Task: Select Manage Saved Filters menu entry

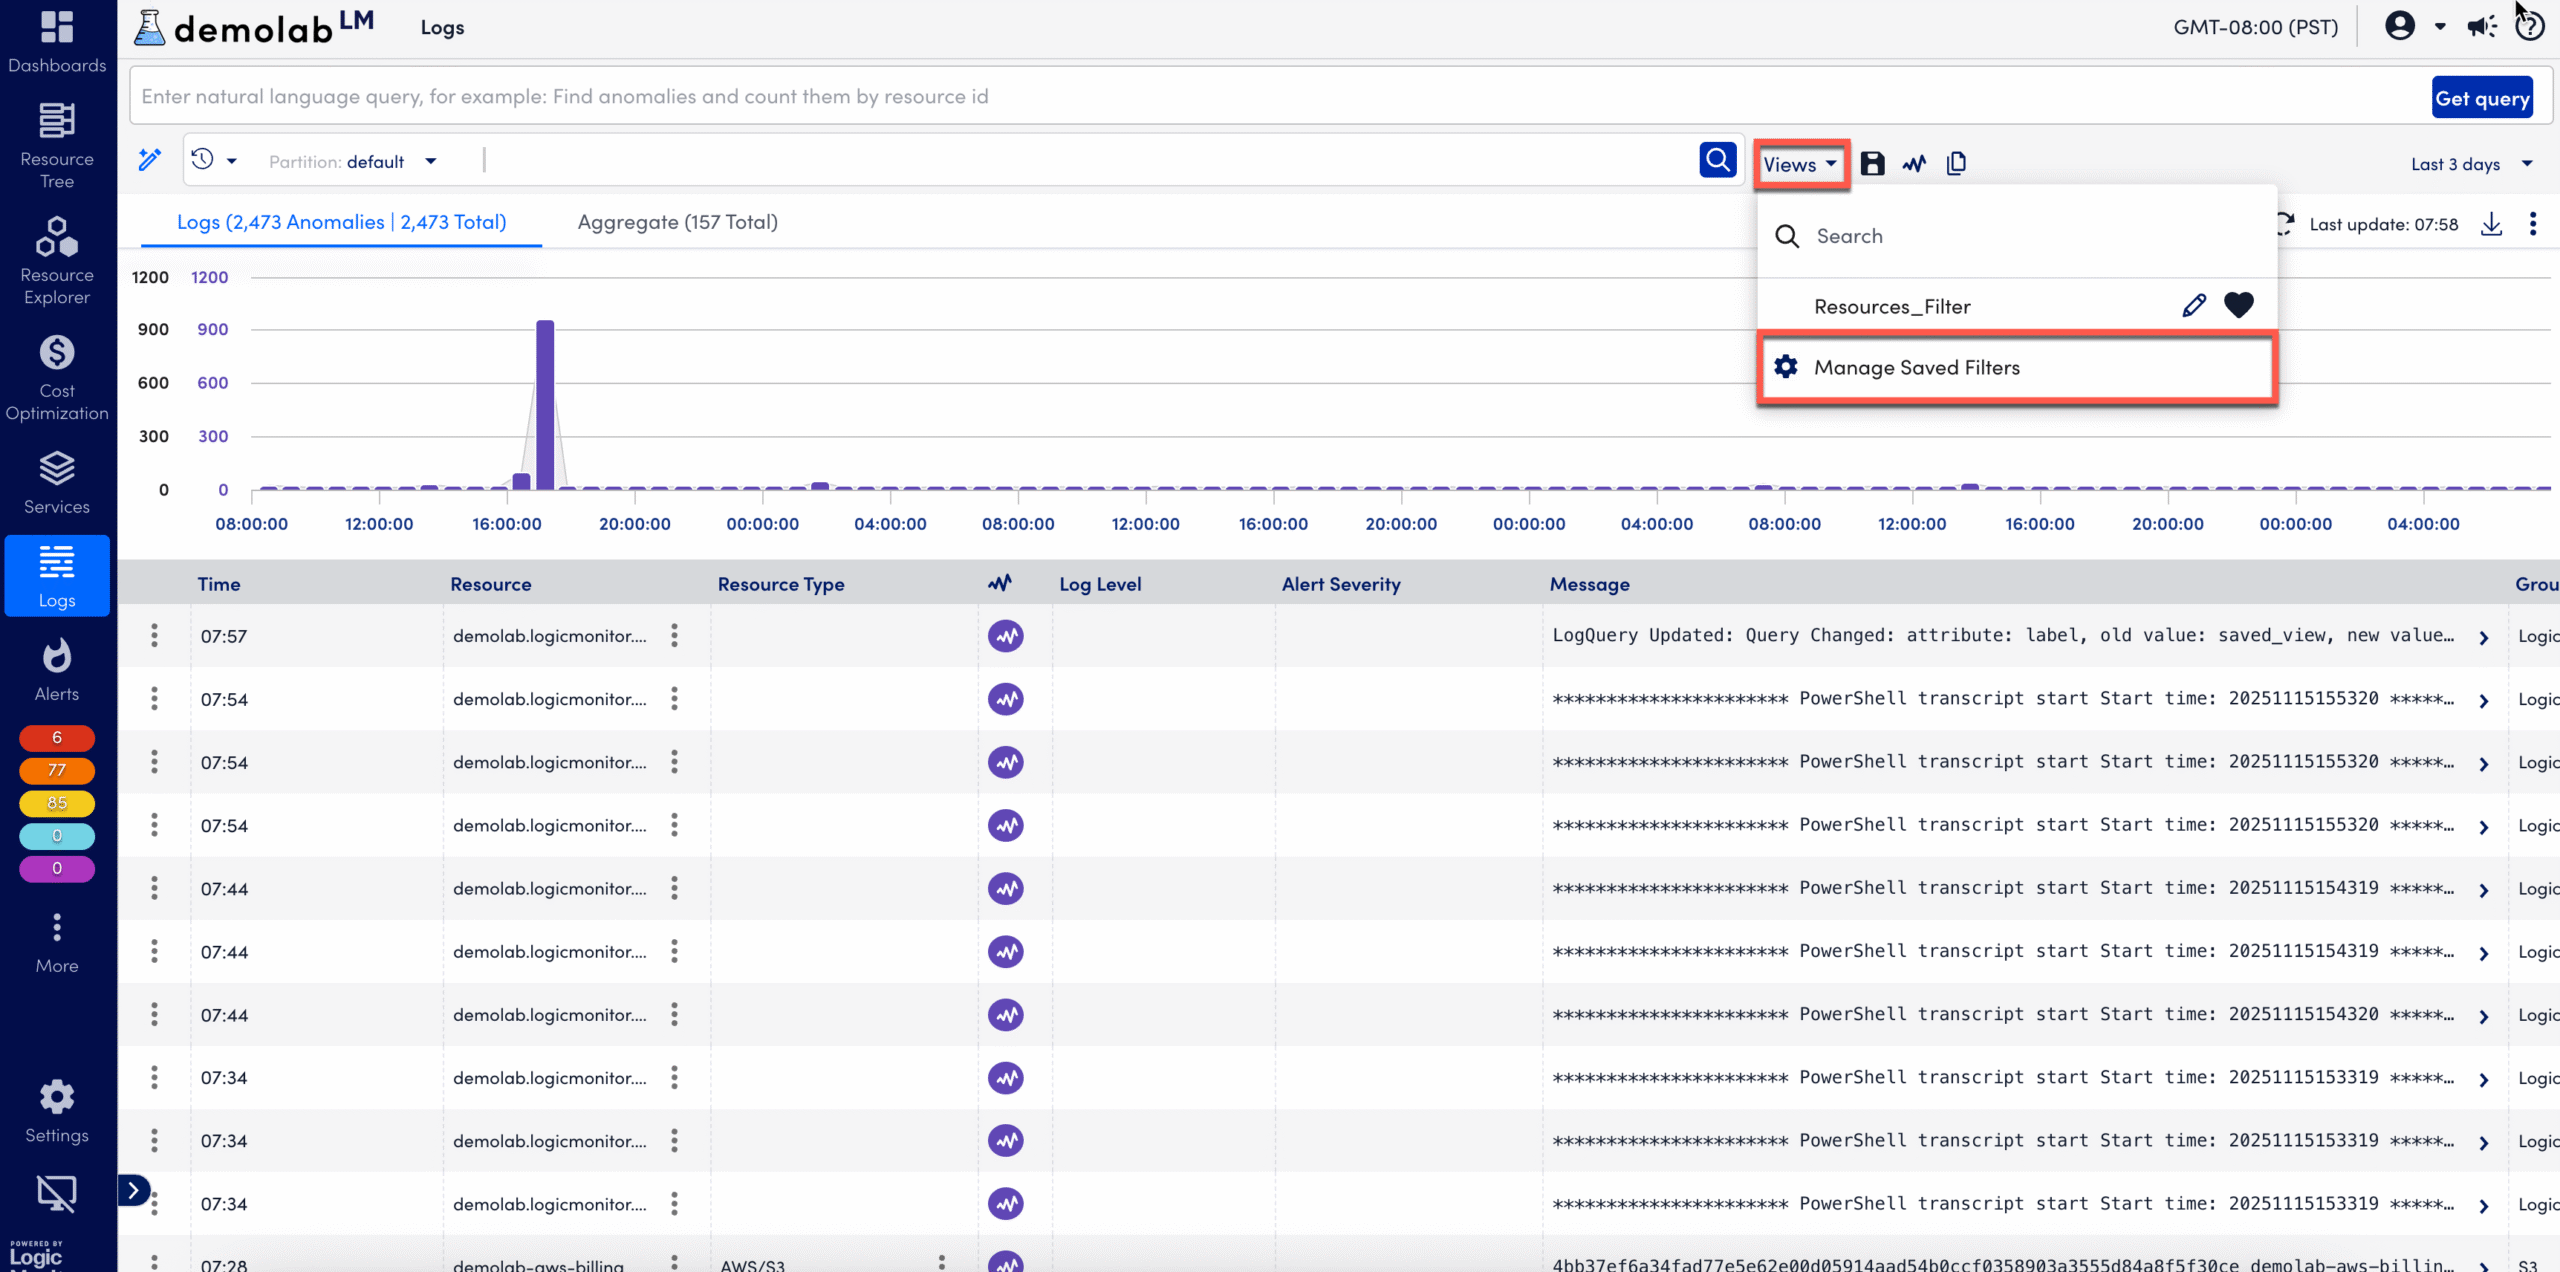Action: (x=1917, y=367)
